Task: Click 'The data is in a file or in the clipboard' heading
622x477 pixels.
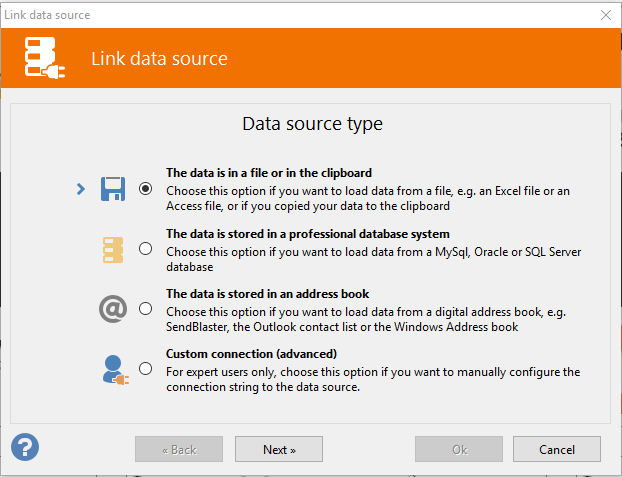Action: click(x=269, y=173)
